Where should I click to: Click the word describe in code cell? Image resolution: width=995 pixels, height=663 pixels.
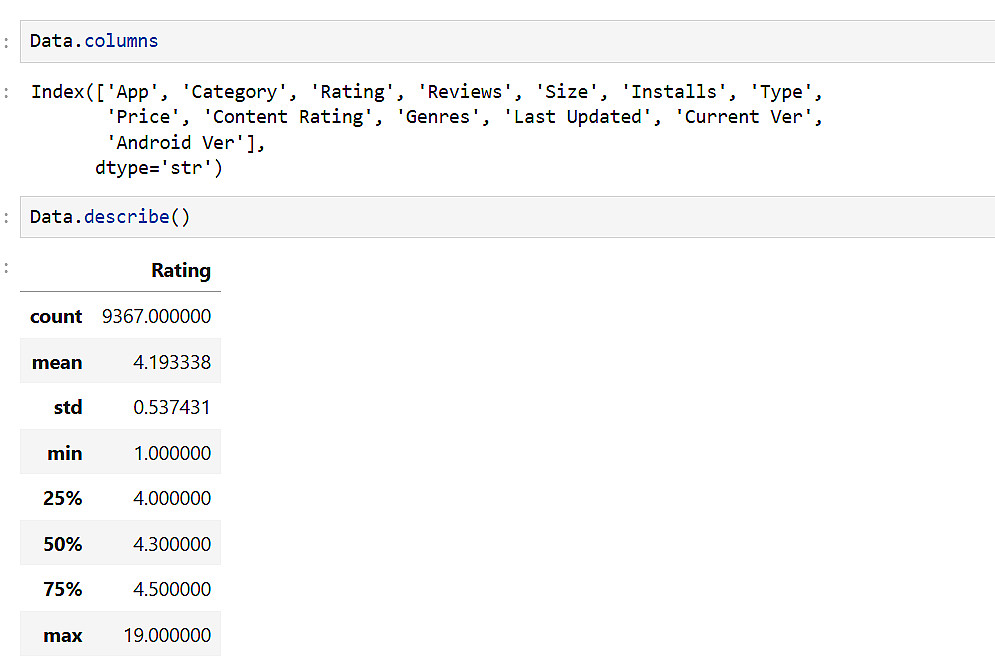pos(126,217)
